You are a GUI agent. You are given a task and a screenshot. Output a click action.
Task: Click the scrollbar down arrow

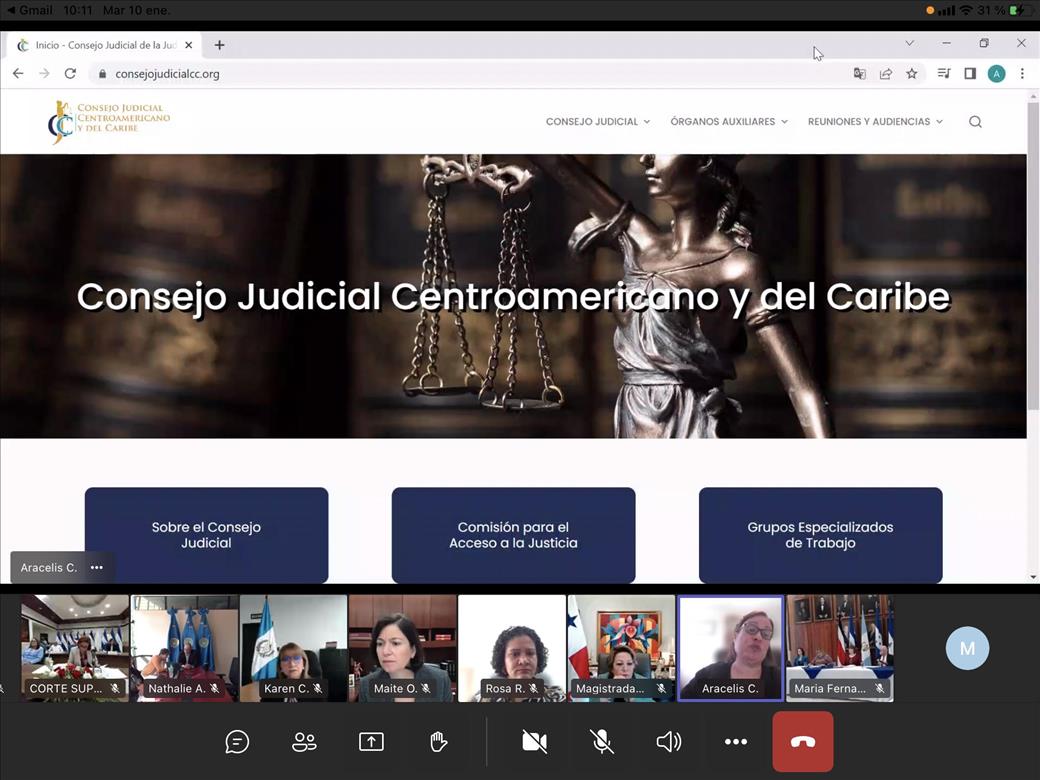point(1033,577)
